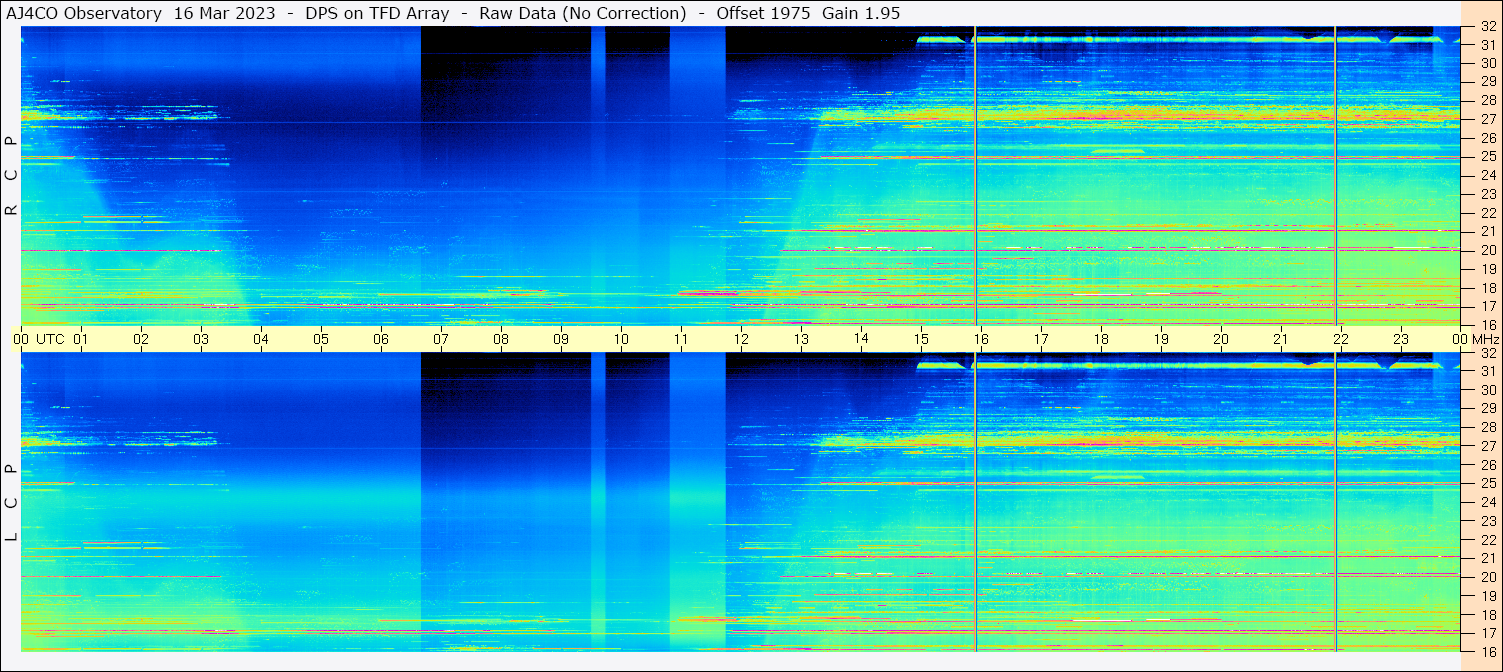This screenshot has height=672, width=1503.
Task: Select hour tick '07' on time axis
Action: coord(441,339)
